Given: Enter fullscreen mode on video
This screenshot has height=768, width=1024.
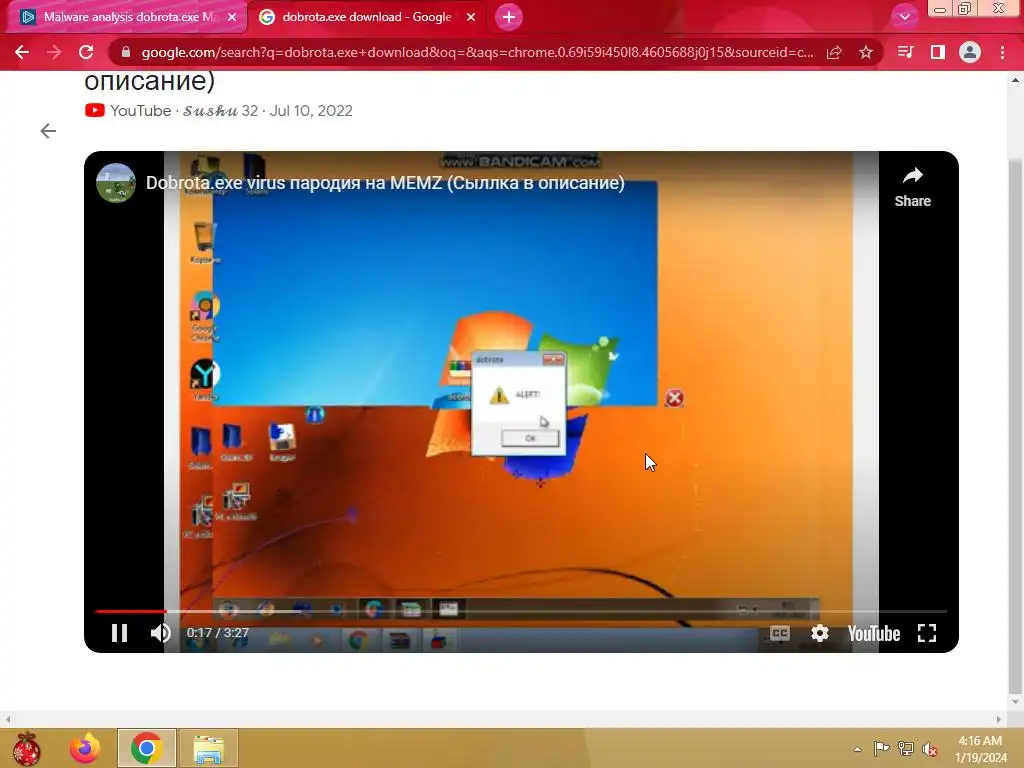Looking at the screenshot, I should click(927, 633).
